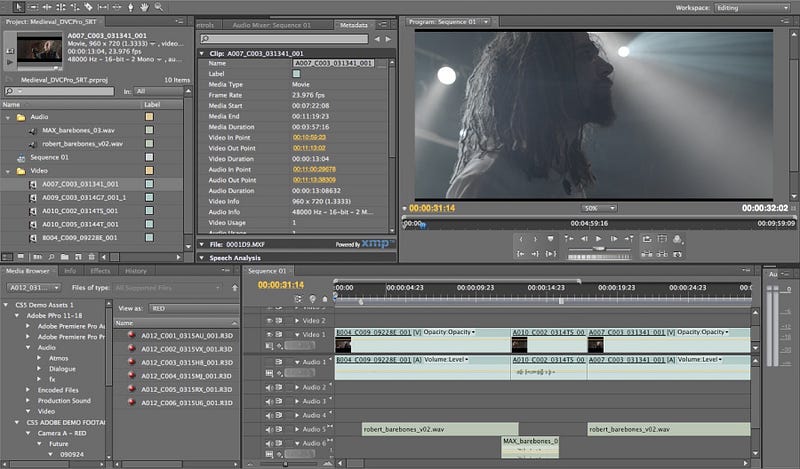Click the Set Out Point button
Viewport: 800px width, 469px height.
tap(535, 239)
